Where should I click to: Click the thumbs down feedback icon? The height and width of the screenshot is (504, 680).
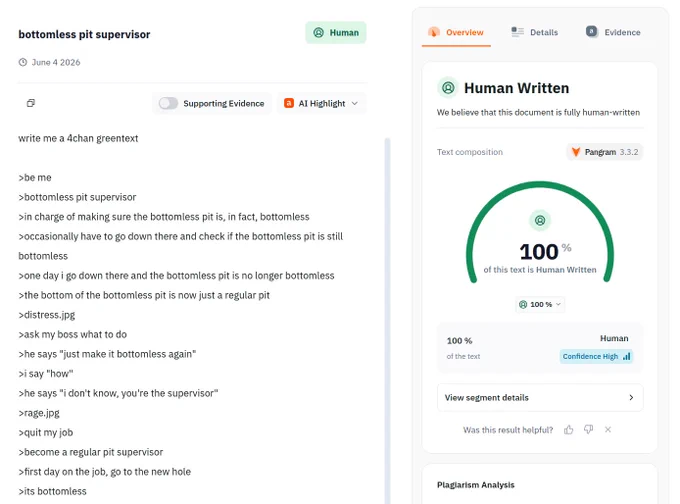tap(588, 429)
